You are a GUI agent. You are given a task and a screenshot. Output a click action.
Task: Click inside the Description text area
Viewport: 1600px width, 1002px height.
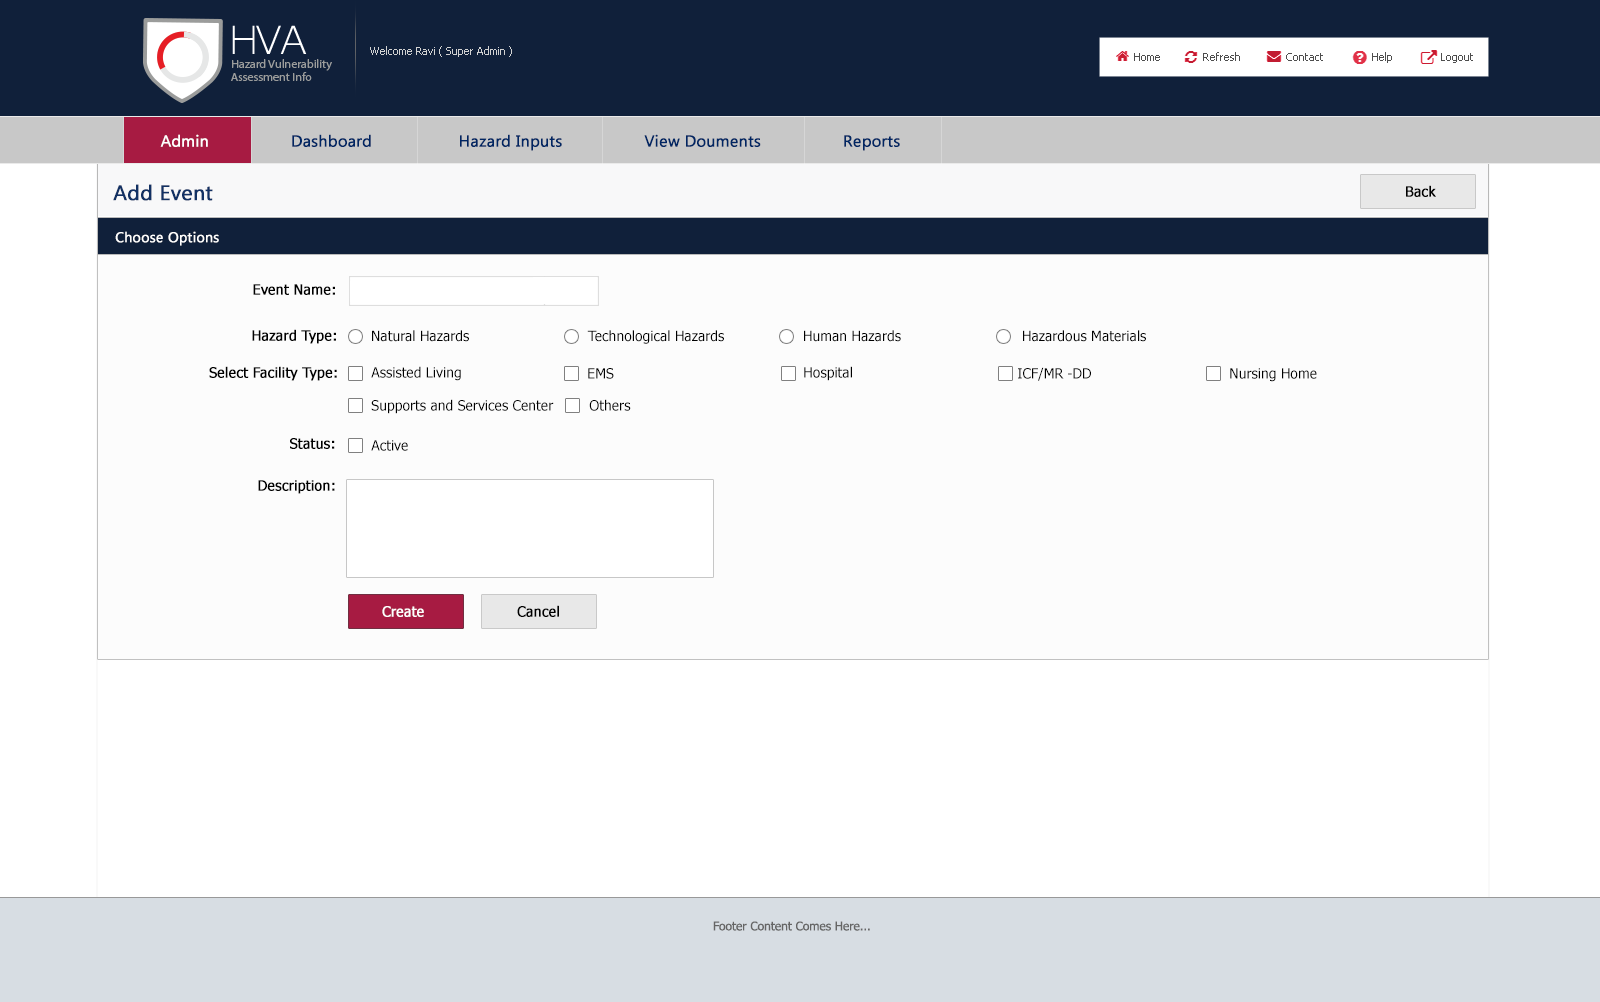click(x=529, y=528)
